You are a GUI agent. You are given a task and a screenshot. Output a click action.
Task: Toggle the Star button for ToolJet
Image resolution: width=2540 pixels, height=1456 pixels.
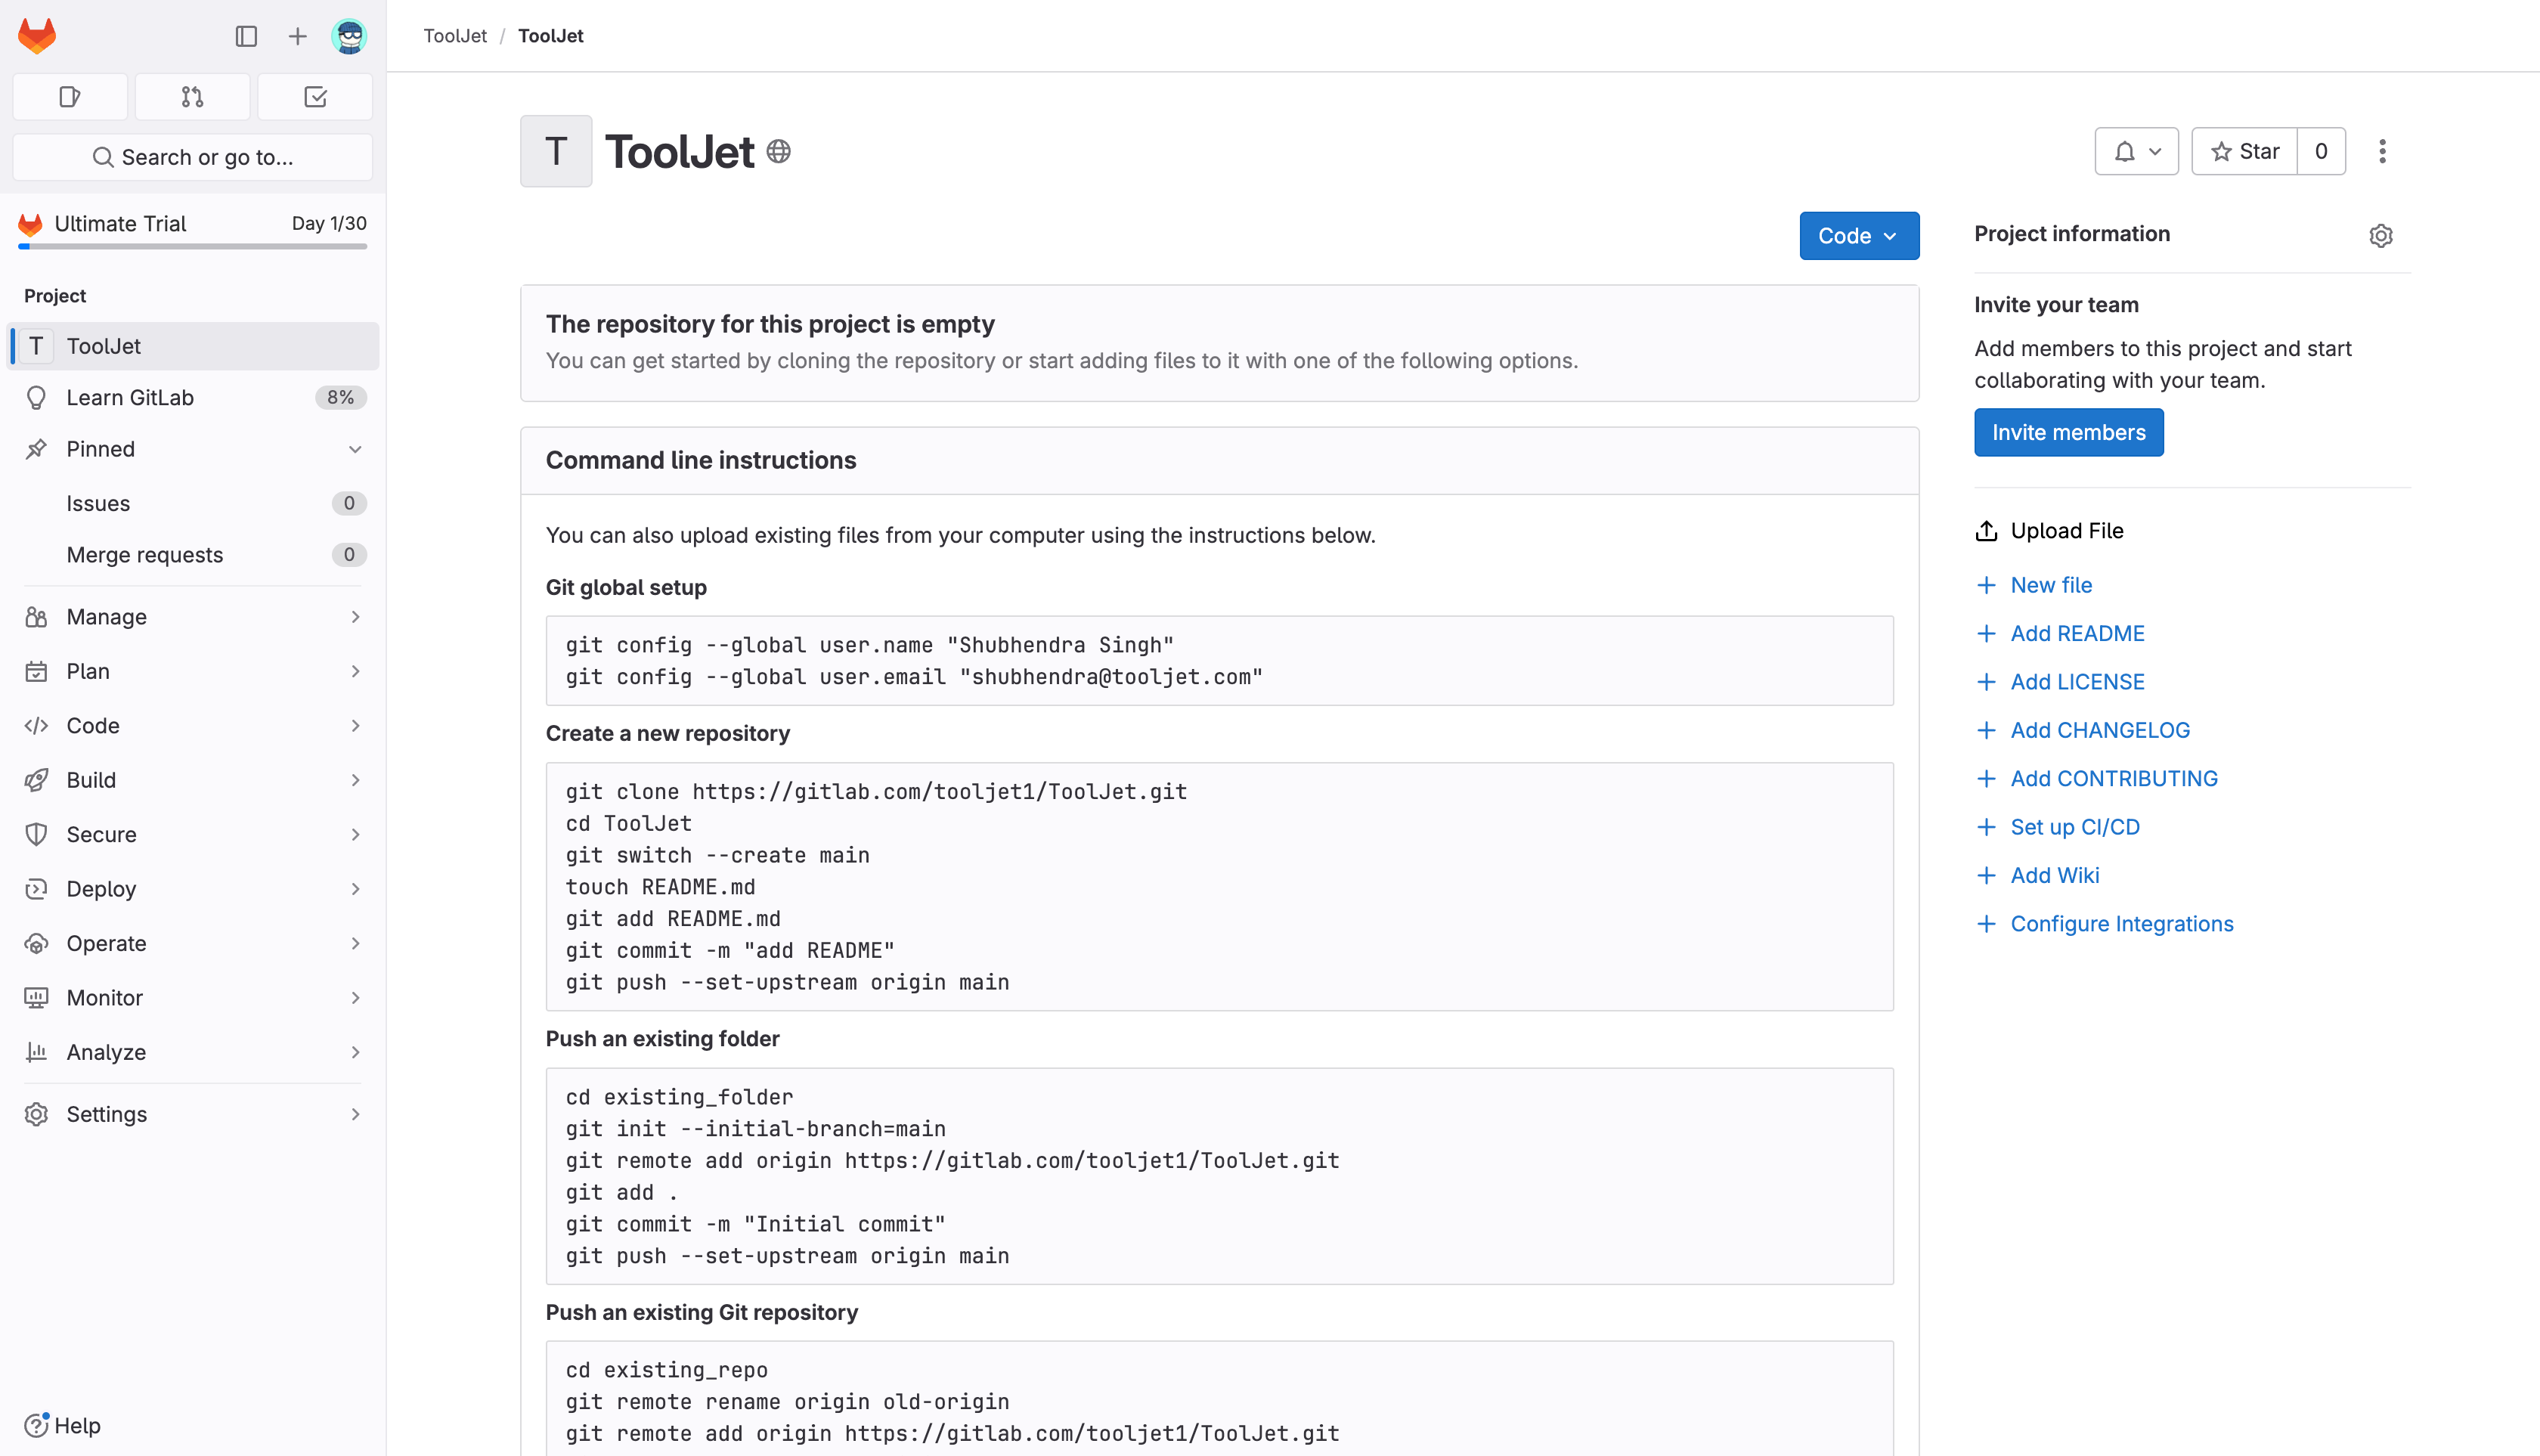(x=2244, y=151)
